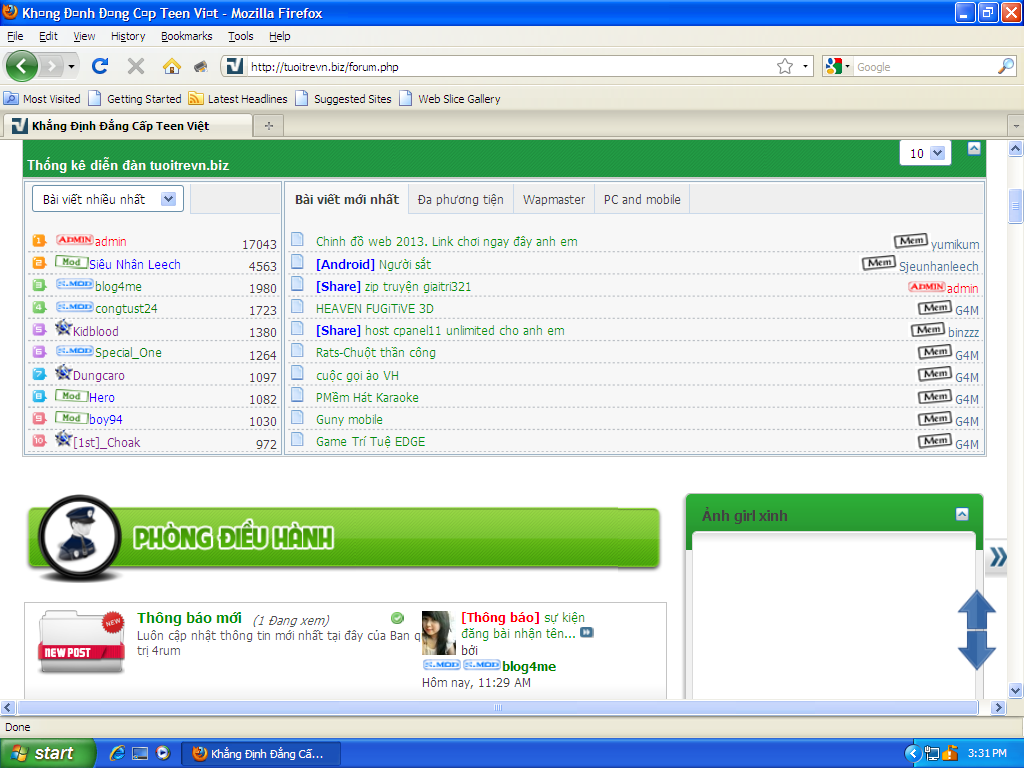Open a new tab with the plus button
Viewport: 1024px width, 768px height.
[x=268, y=126]
